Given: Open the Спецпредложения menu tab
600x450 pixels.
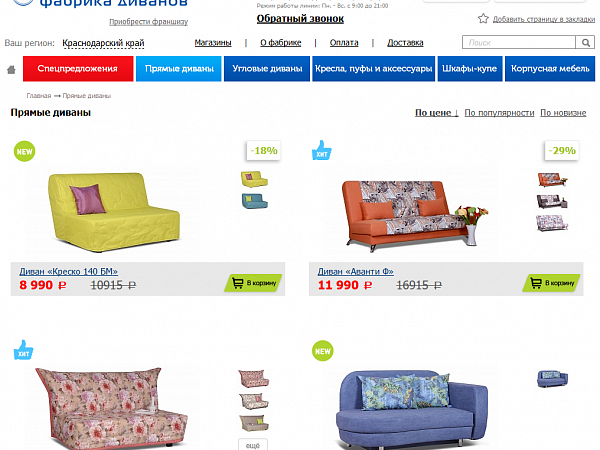Looking at the screenshot, I should click(78, 69).
